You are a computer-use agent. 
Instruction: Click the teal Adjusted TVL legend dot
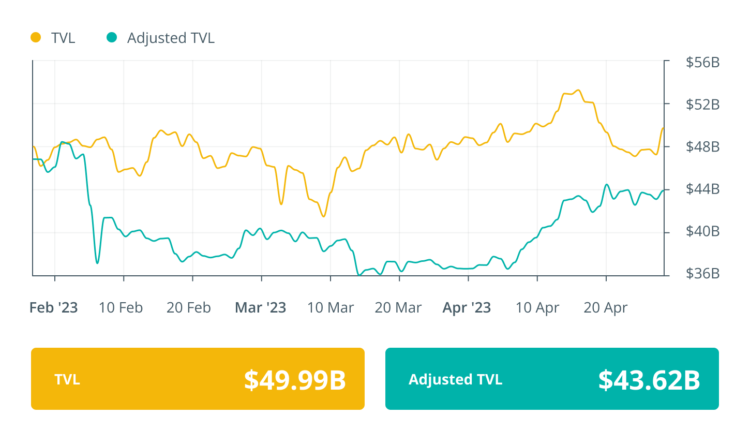(112, 38)
